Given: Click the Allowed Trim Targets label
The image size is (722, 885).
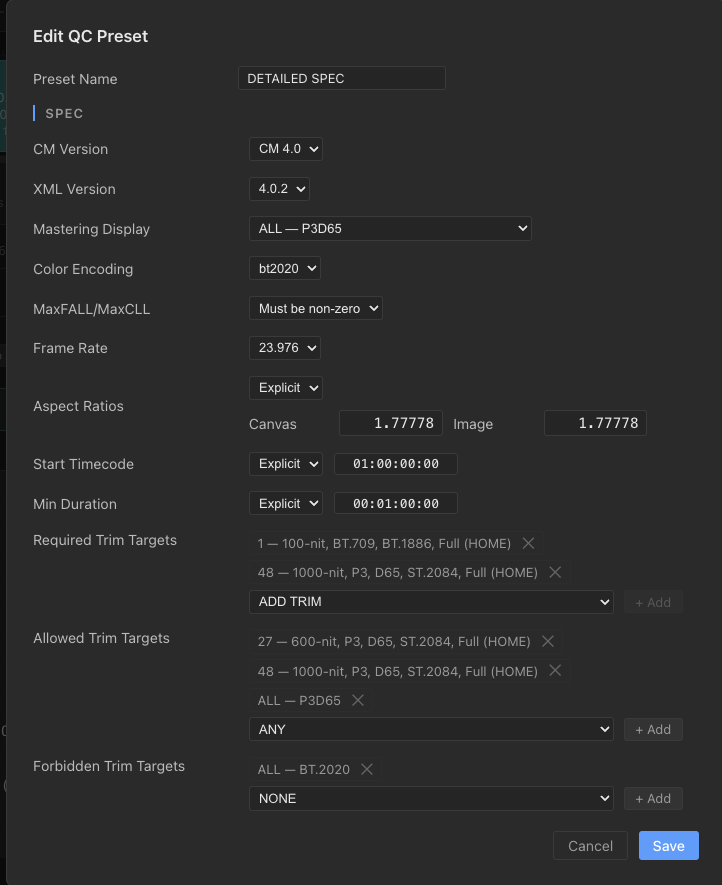Looking at the screenshot, I should [101, 638].
